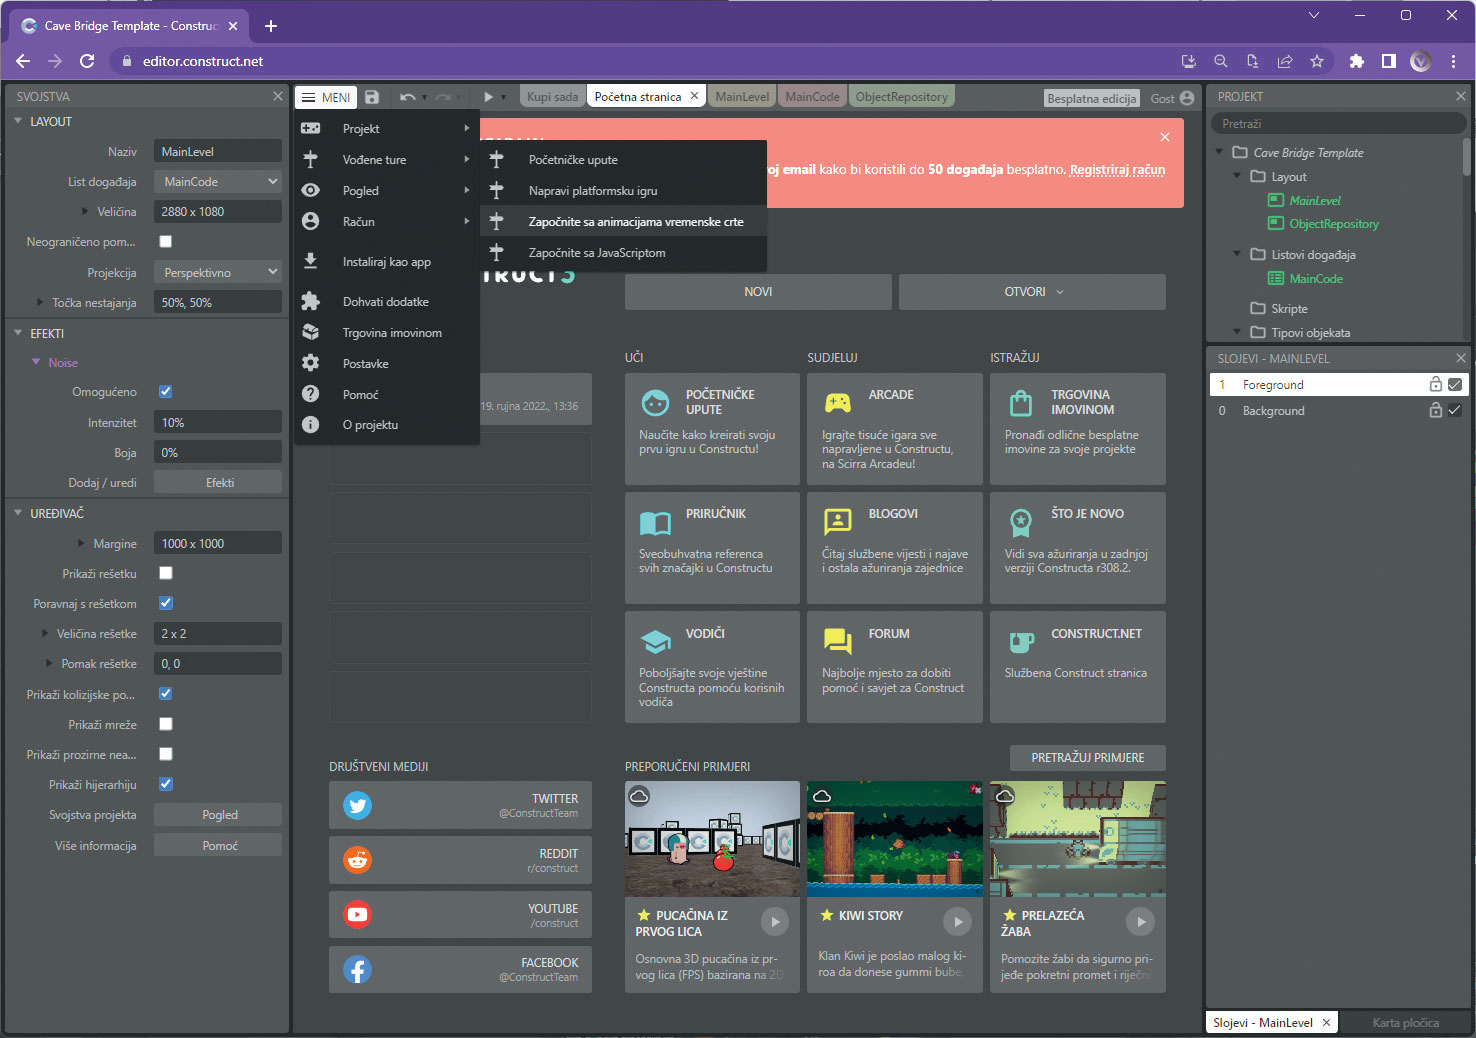This screenshot has width=1476, height=1038.
Task: Click the PRETRAŽUJ PRIMJERE button
Action: [1088, 758]
